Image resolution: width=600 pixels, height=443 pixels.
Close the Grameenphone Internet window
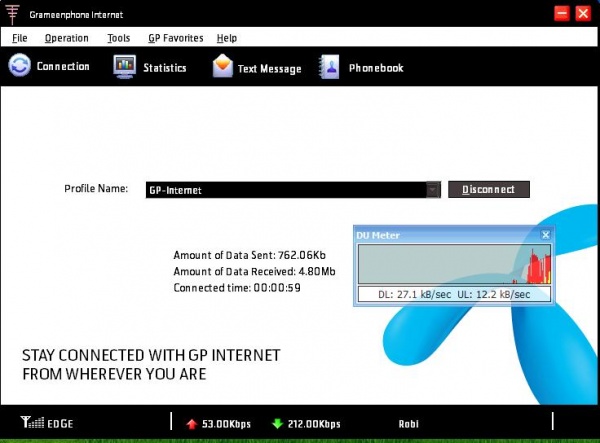pos(583,14)
